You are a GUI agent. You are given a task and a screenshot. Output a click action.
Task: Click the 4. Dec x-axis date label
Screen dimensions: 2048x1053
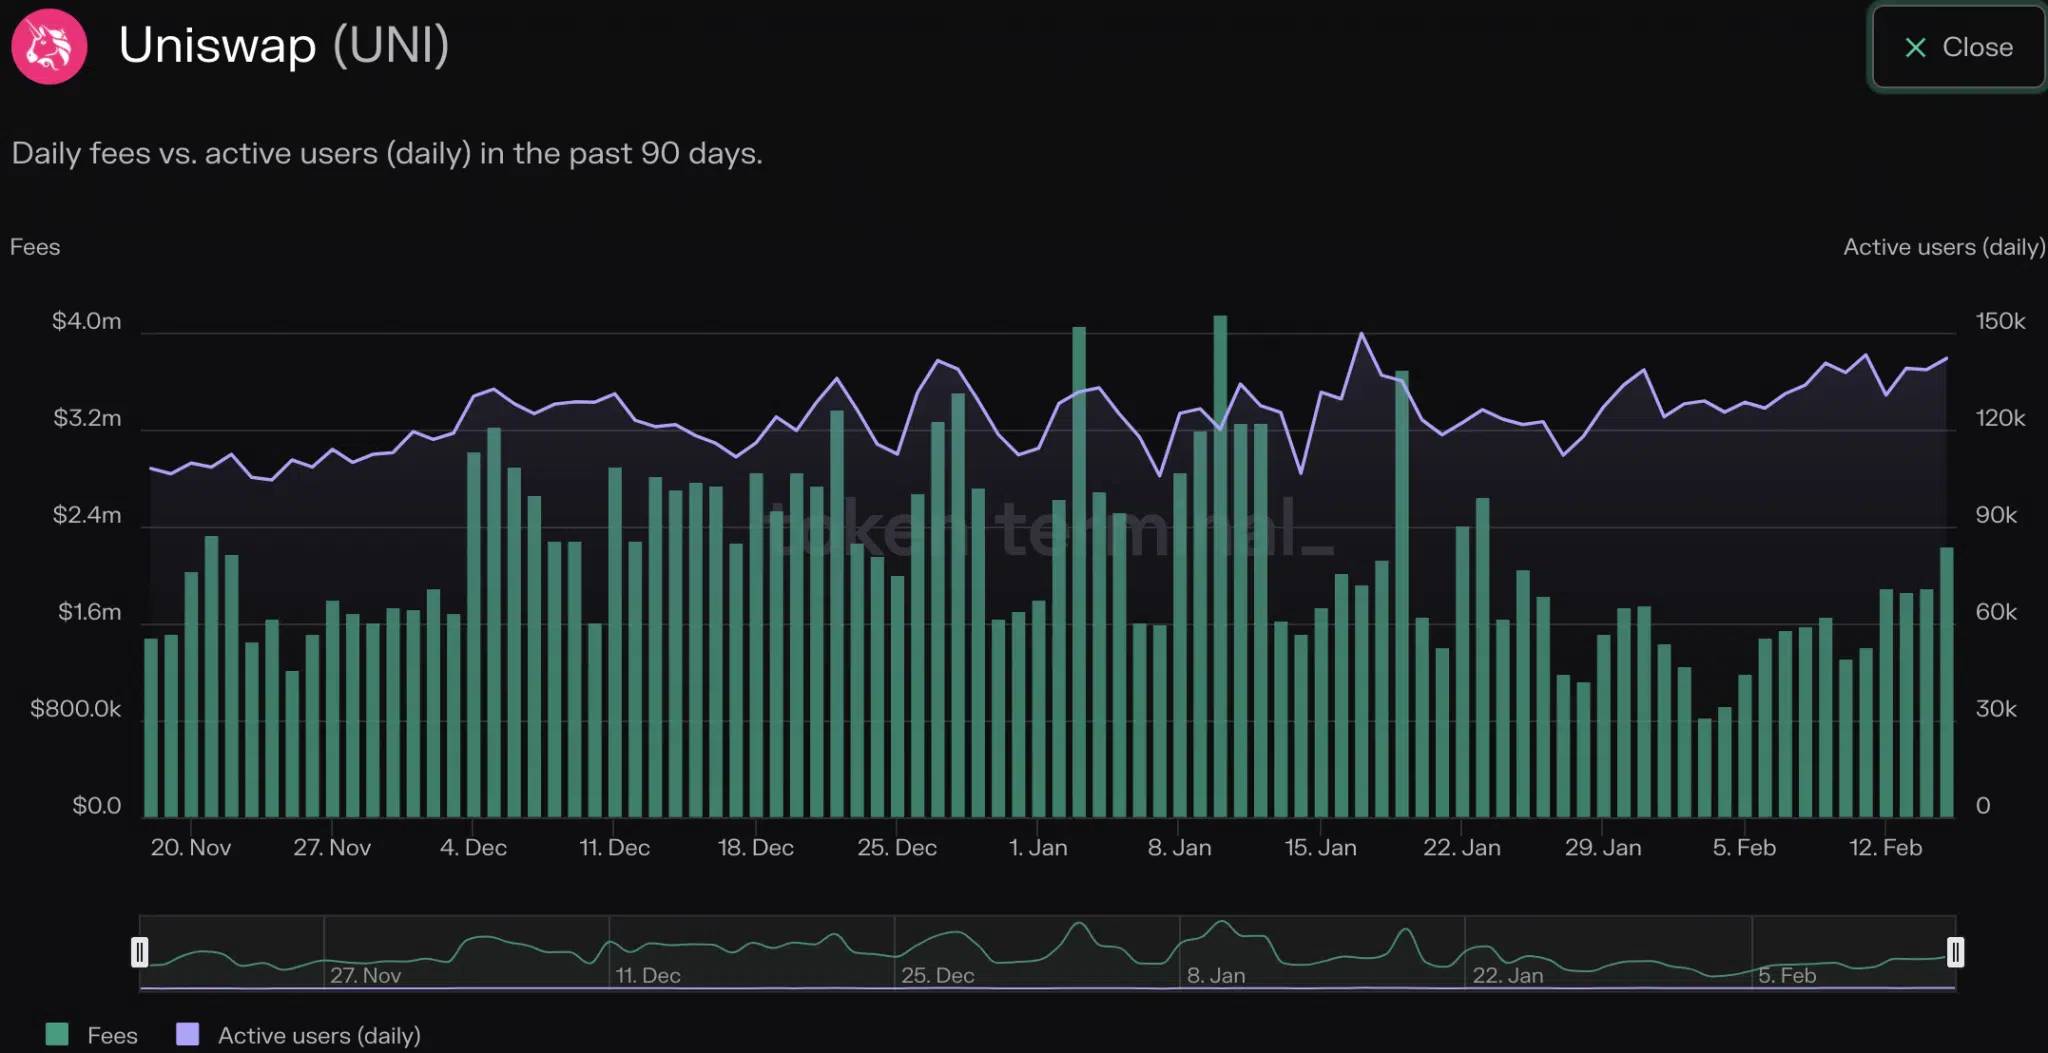pyautogui.click(x=473, y=848)
